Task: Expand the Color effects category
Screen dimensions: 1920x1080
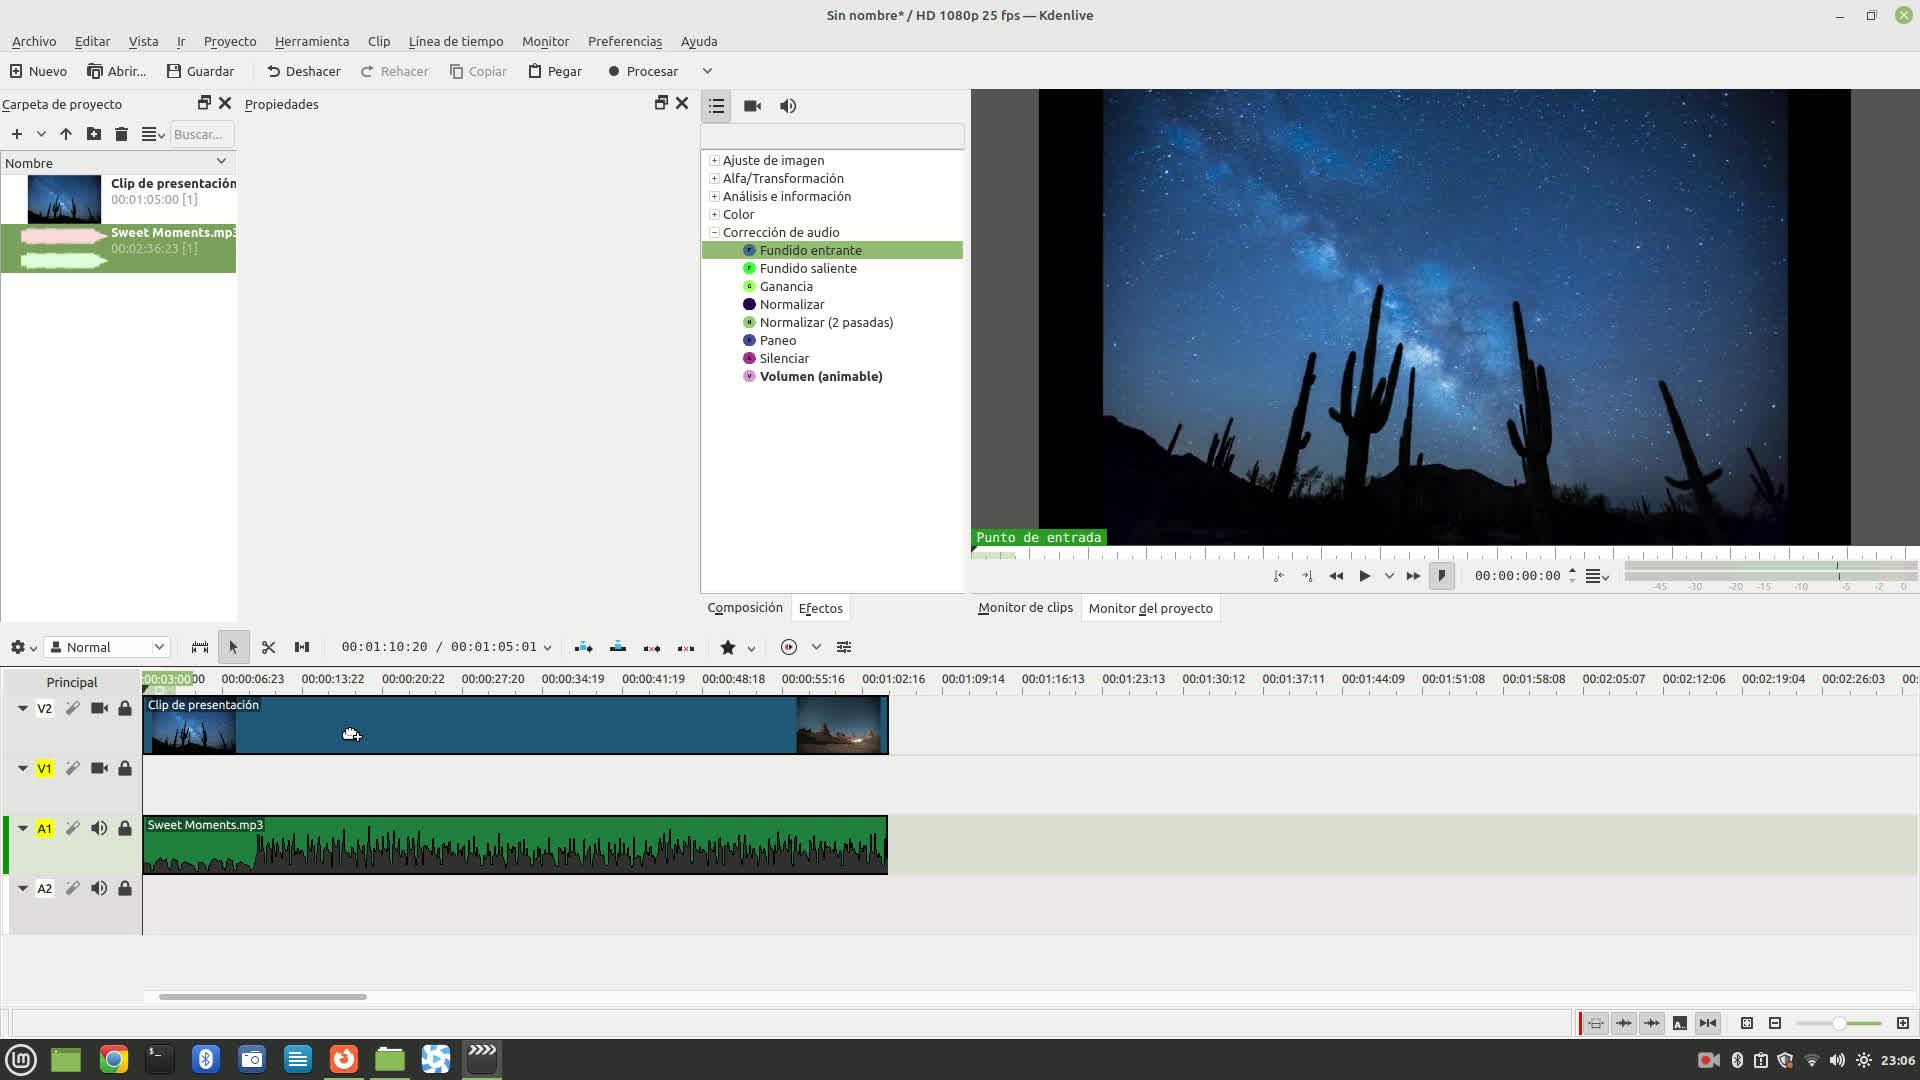Action: click(x=714, y=214)
